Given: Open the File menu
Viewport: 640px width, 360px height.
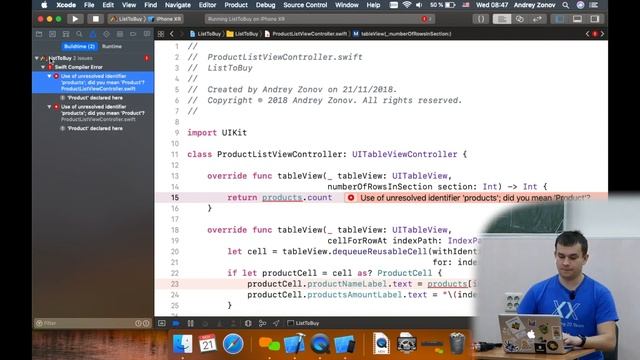Looking at the screenshot, I should [89, 5].
